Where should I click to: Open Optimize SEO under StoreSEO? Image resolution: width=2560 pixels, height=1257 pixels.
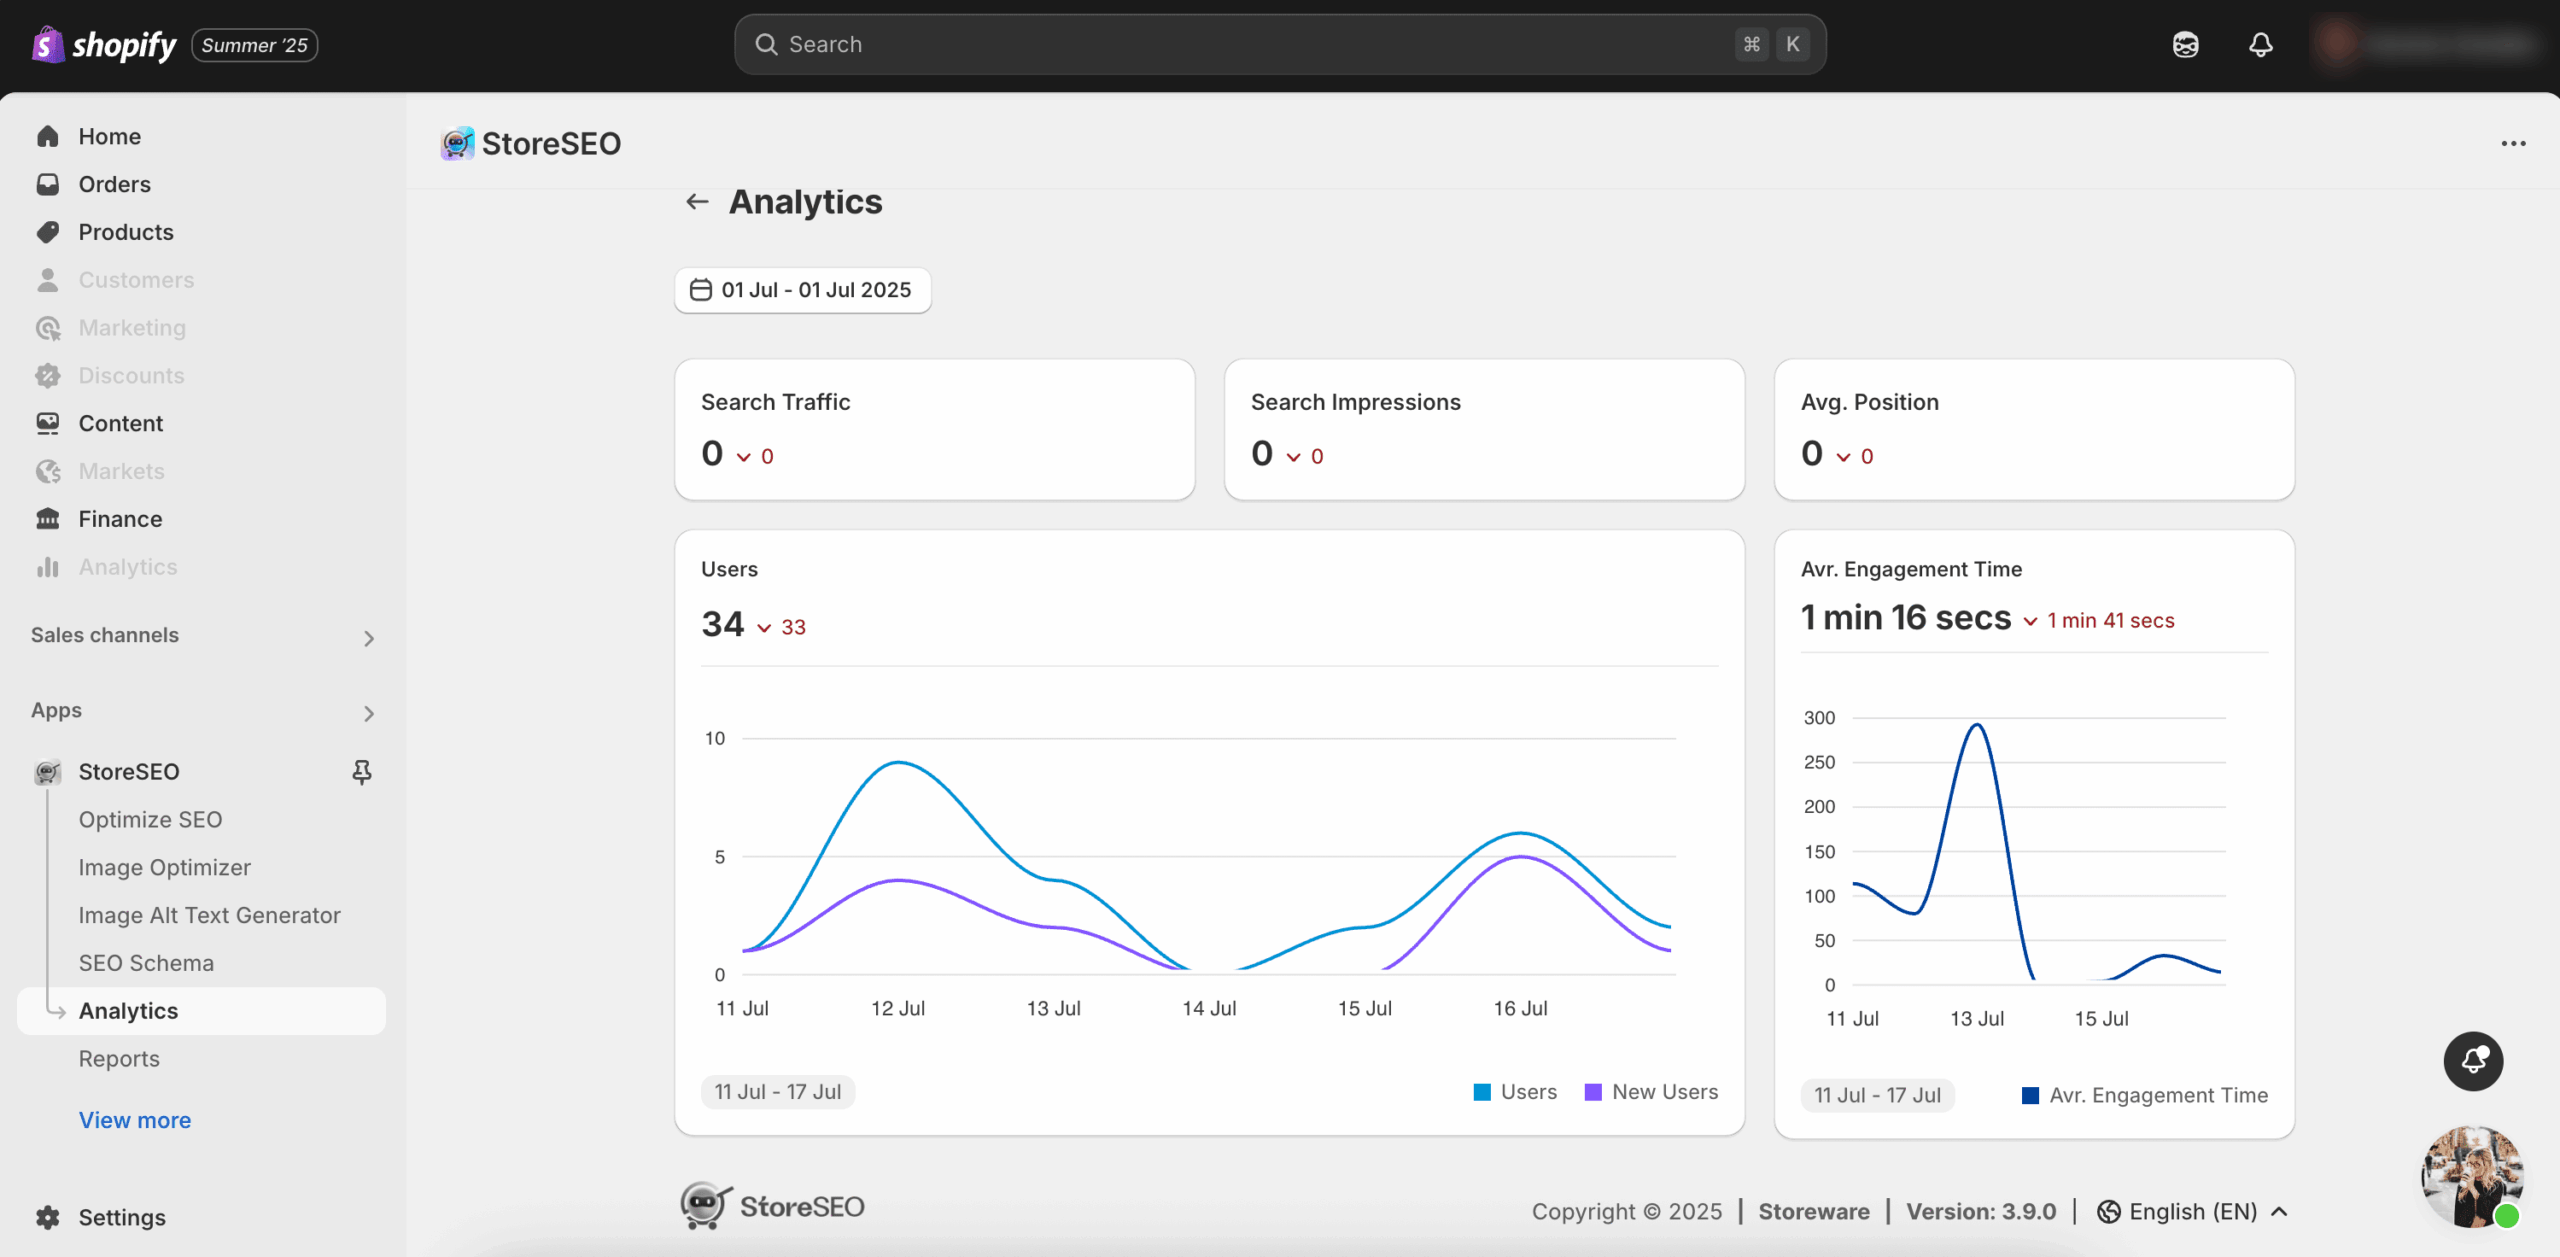(150, 820)
